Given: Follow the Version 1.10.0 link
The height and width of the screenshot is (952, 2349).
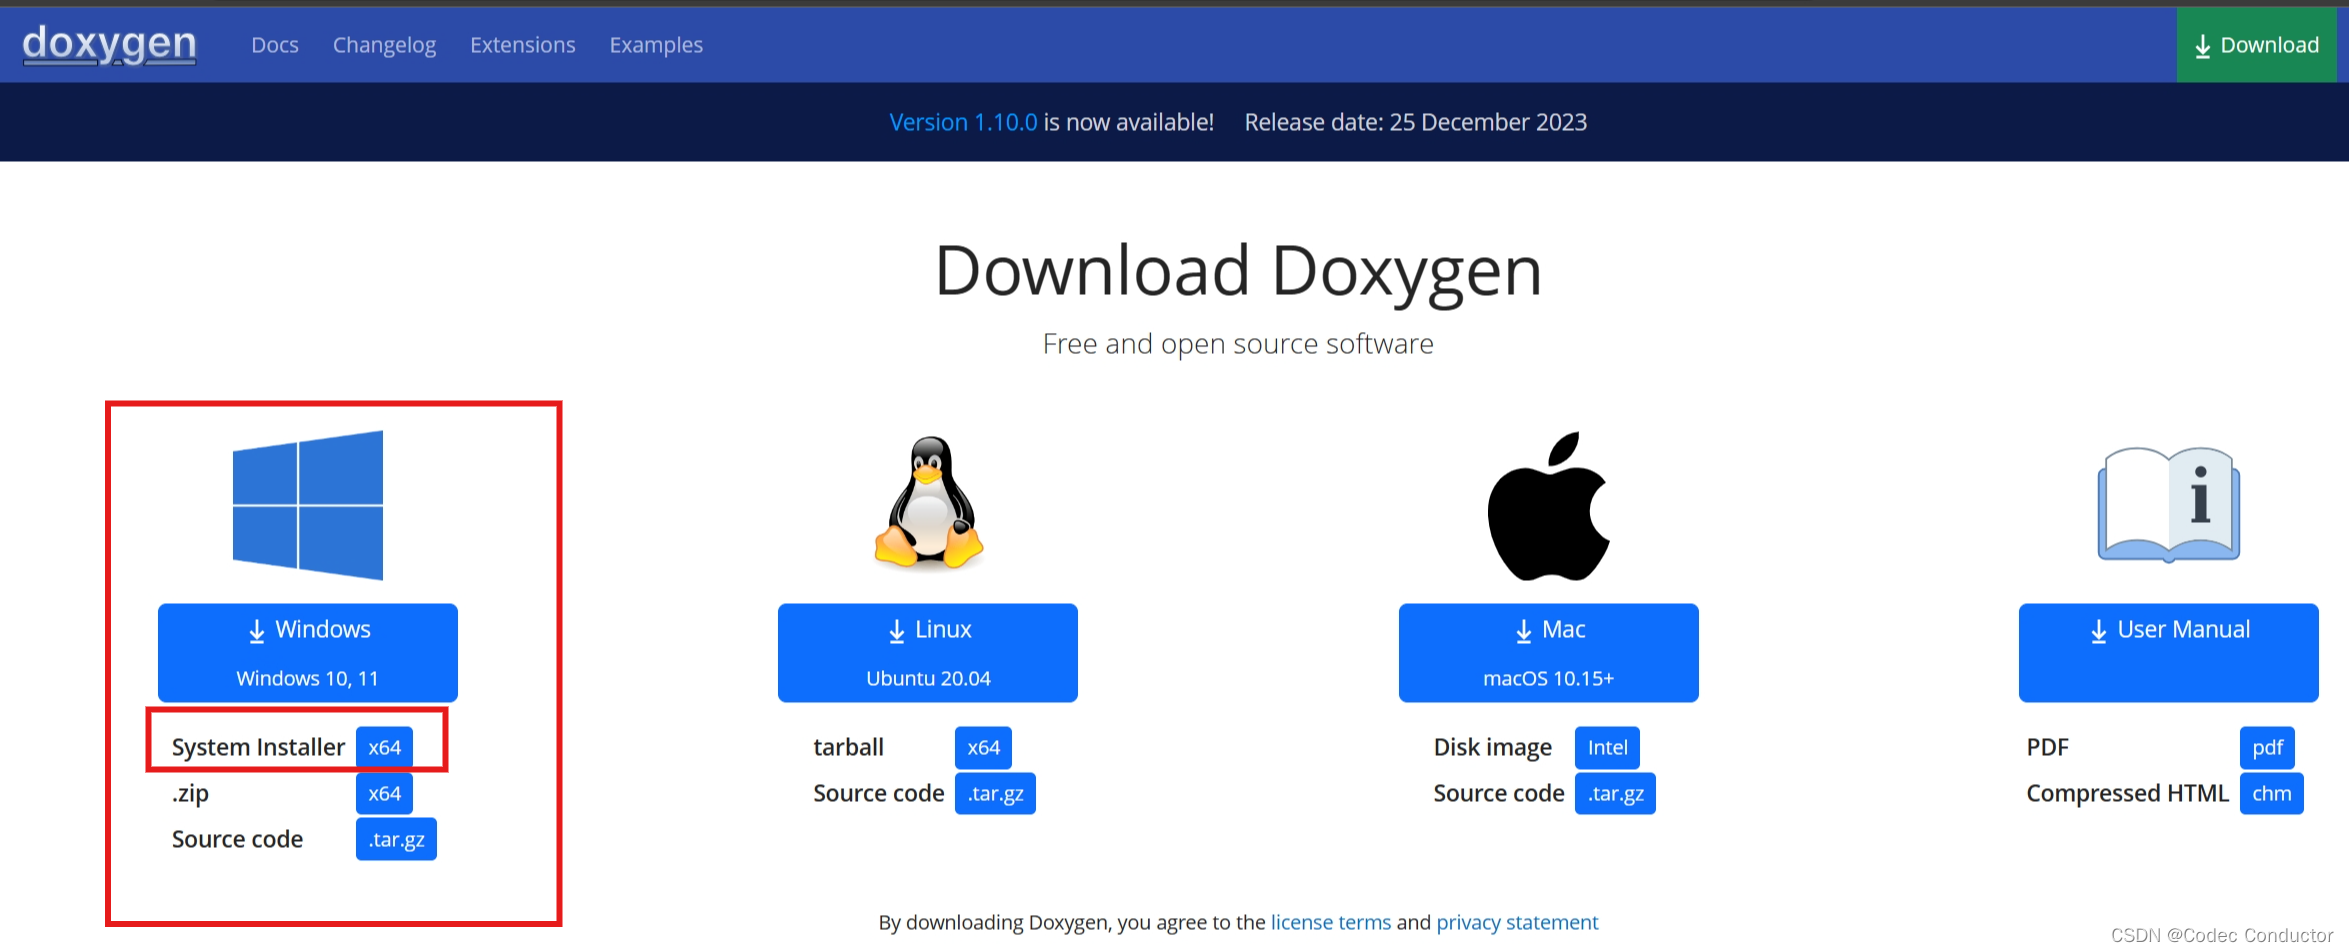Looking at the screenshot, I should (x=963, y=122).
